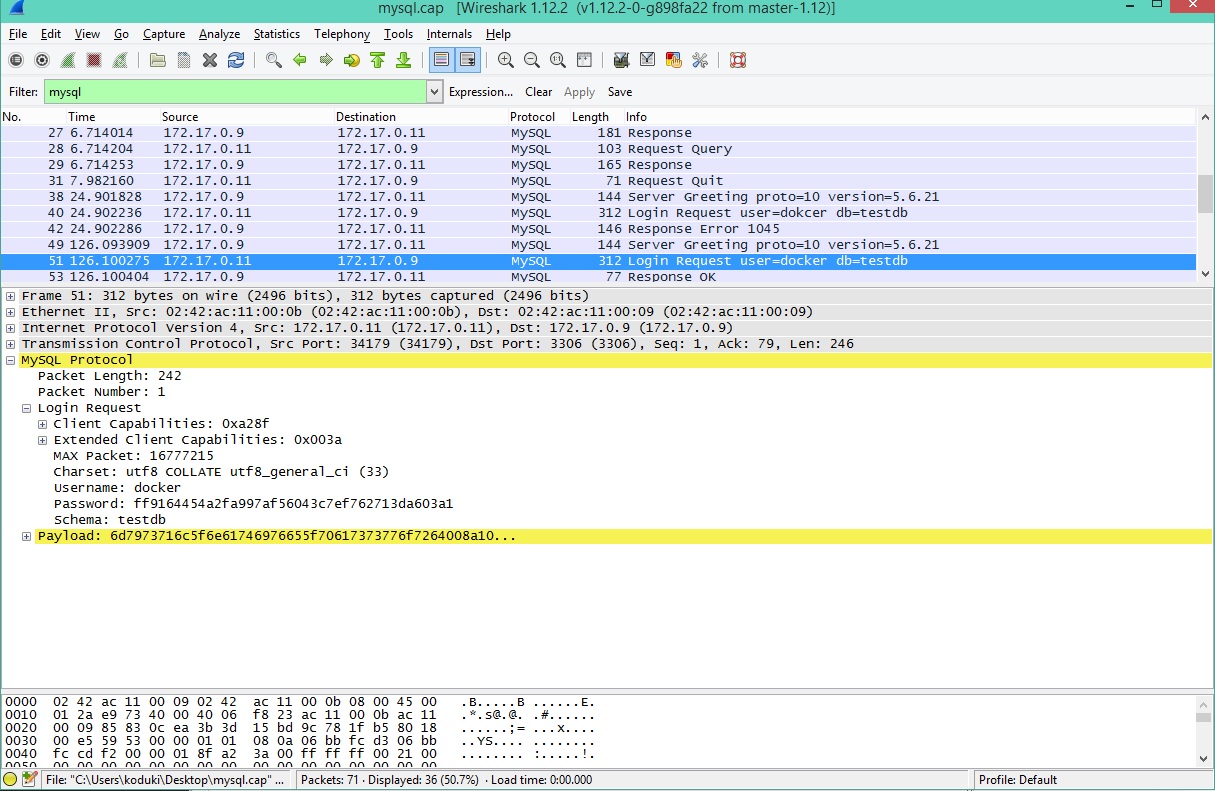Image resolution: width=1215 pixels, height=791 pixels.
Task: Open the Statistics menu
Action: 277,33
